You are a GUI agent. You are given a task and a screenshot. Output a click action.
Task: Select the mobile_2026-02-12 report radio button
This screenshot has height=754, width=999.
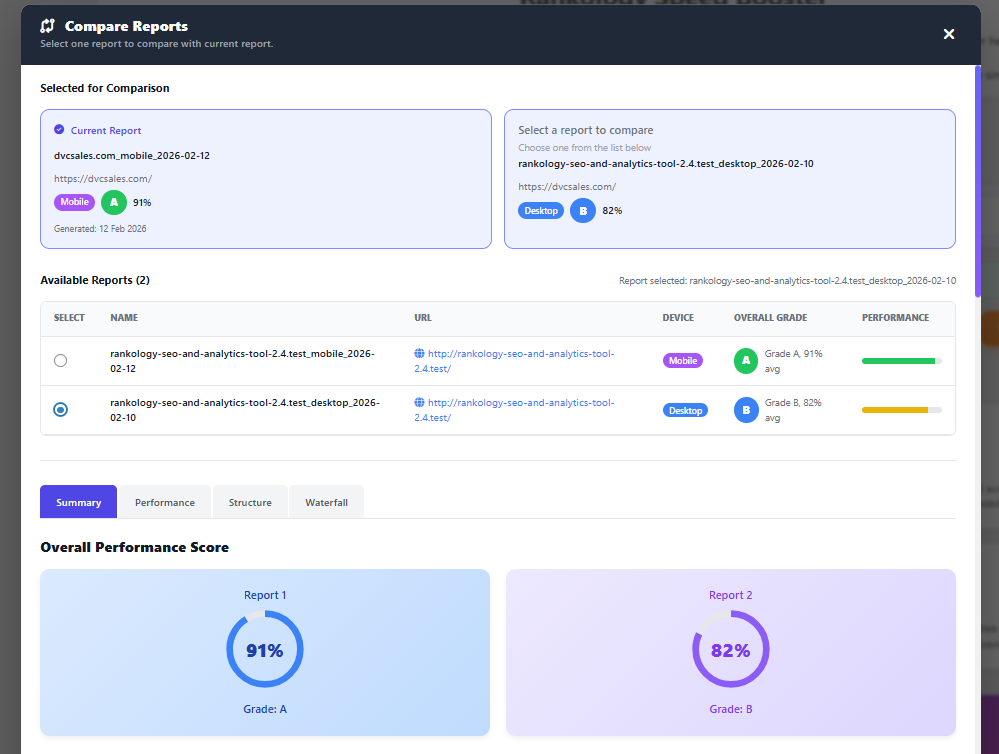pyautogui.click(x=61, y=360)
